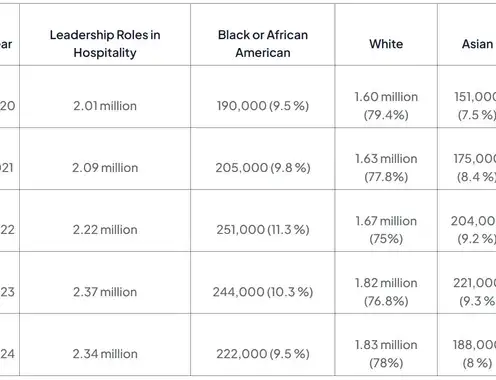Click the 1.67 million (75%) cell
Image resolution: width=496 pixels, height=380 pixels.
tap(386, 229)
